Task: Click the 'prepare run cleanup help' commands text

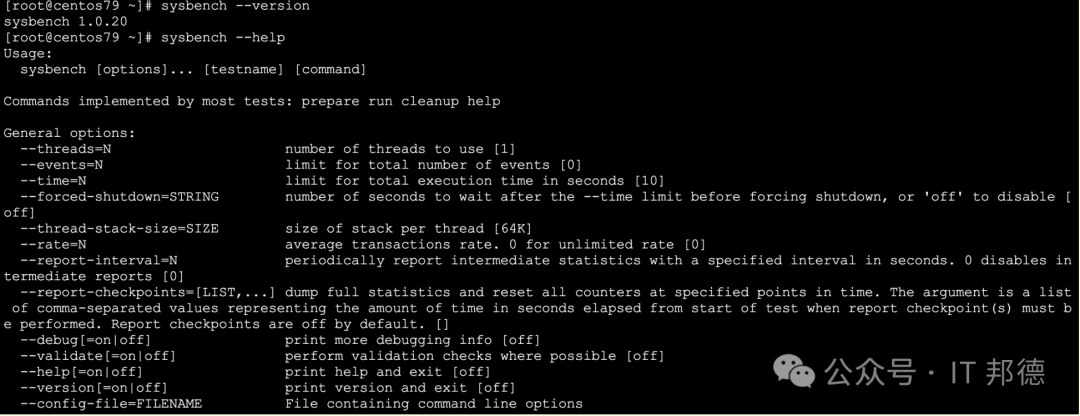Action: pos(401,101)
